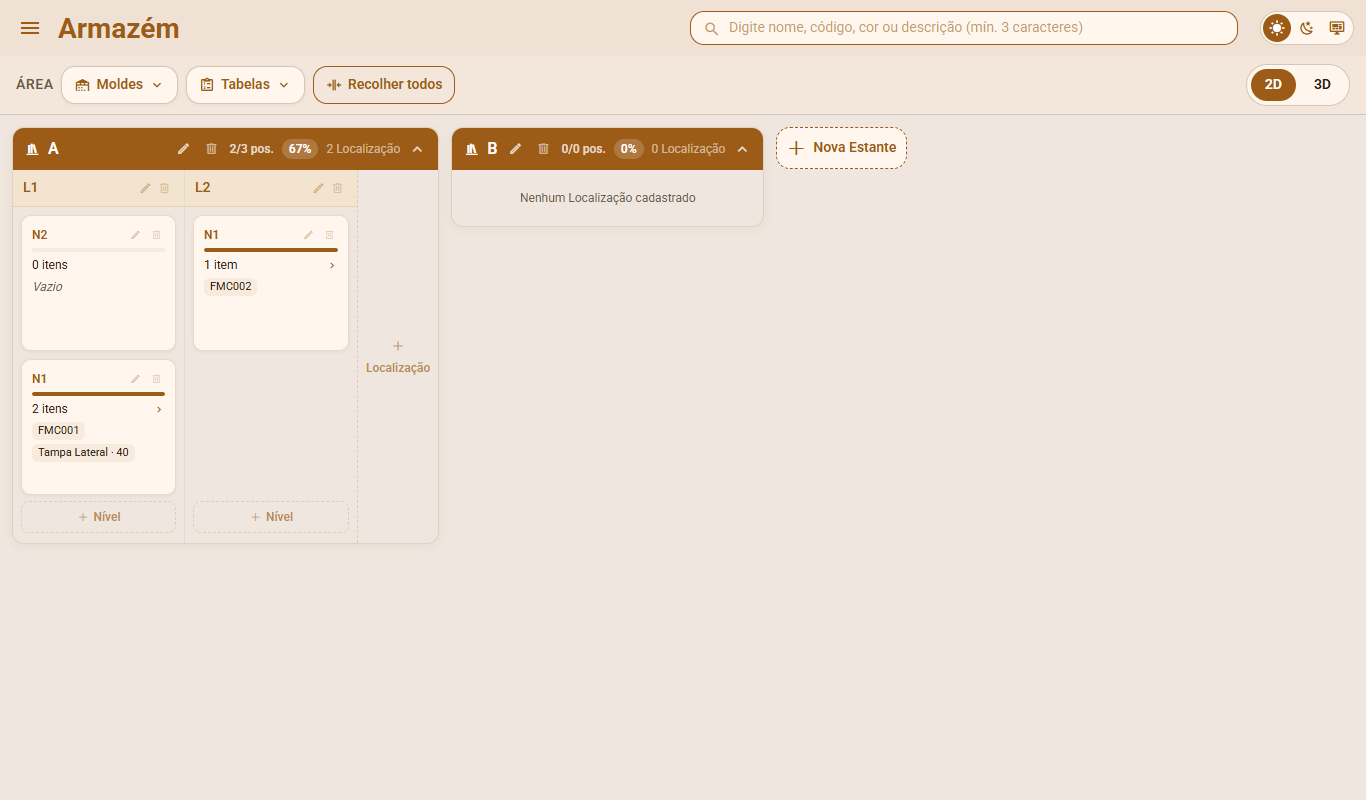Image resolution: width=1366 pixels, height=800 pixels.
Task: Add a new Nível under L1
Action: pyautogui.click(x=99, y=517)
